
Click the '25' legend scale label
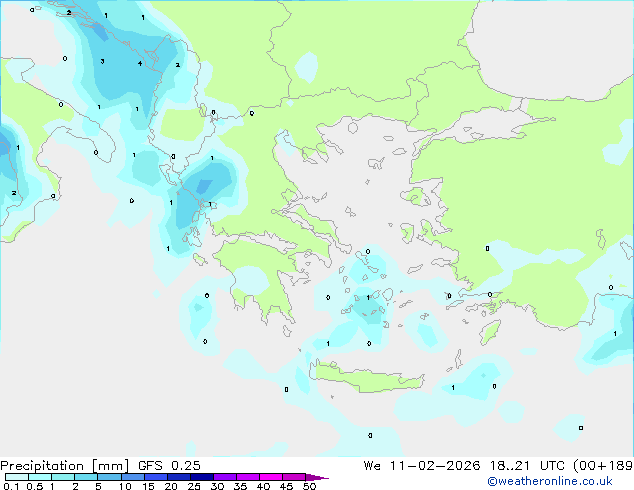point(194,486)
